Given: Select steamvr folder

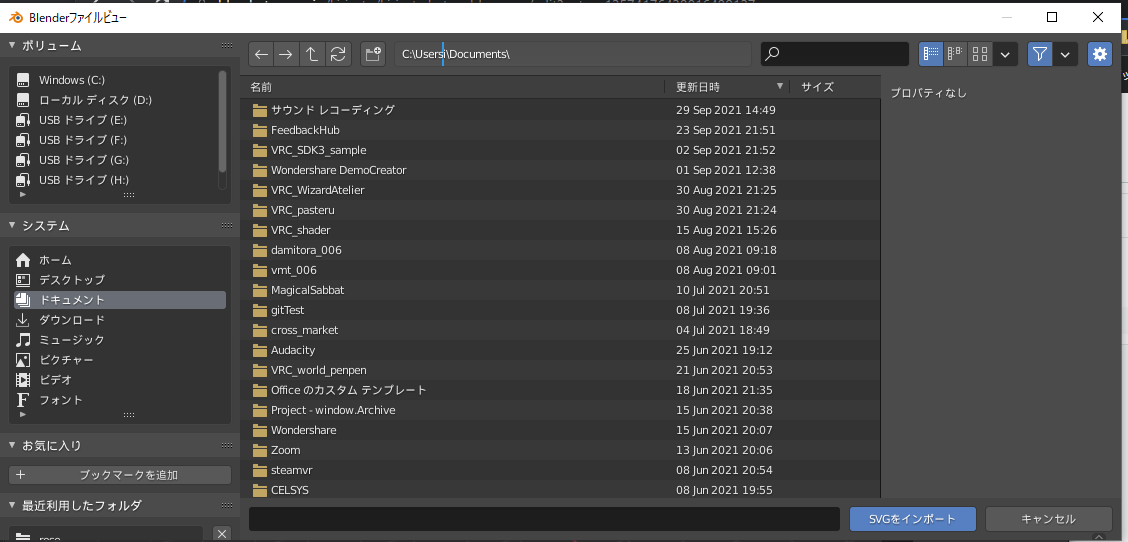Looking at the screenshot, I should pyautogui.click(x=560, y=470).
